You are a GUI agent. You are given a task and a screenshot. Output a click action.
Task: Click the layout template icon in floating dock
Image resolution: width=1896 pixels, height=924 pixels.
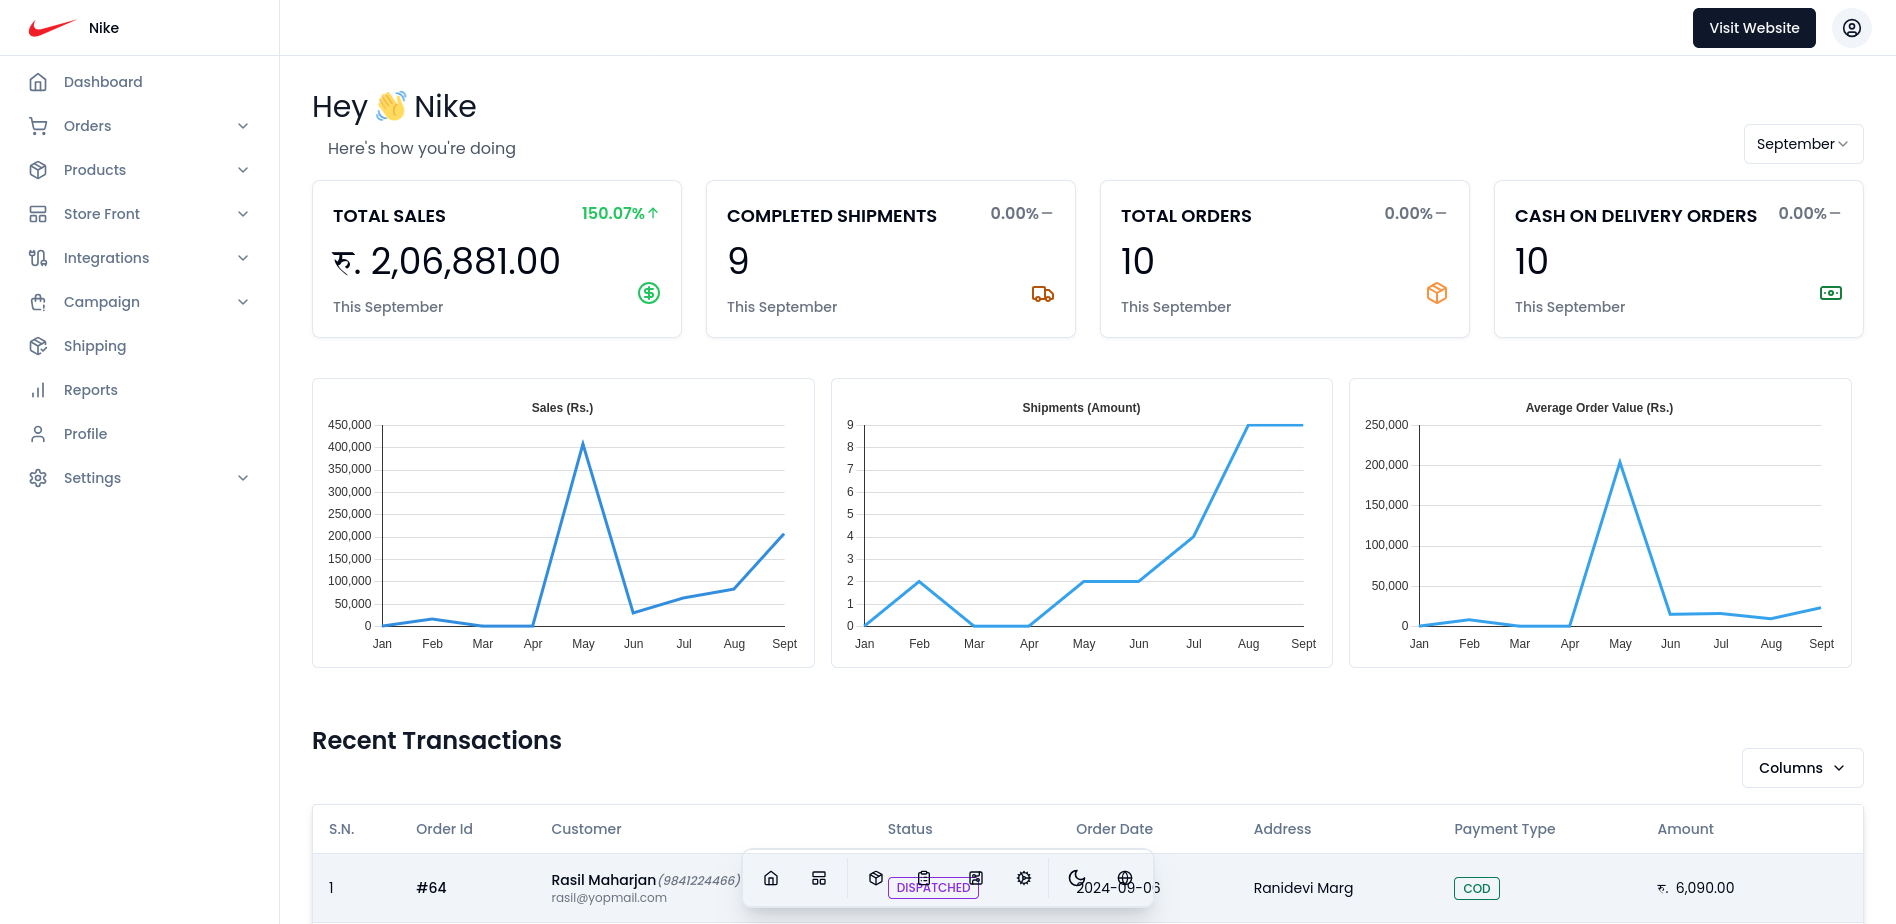tap(819, 878)
